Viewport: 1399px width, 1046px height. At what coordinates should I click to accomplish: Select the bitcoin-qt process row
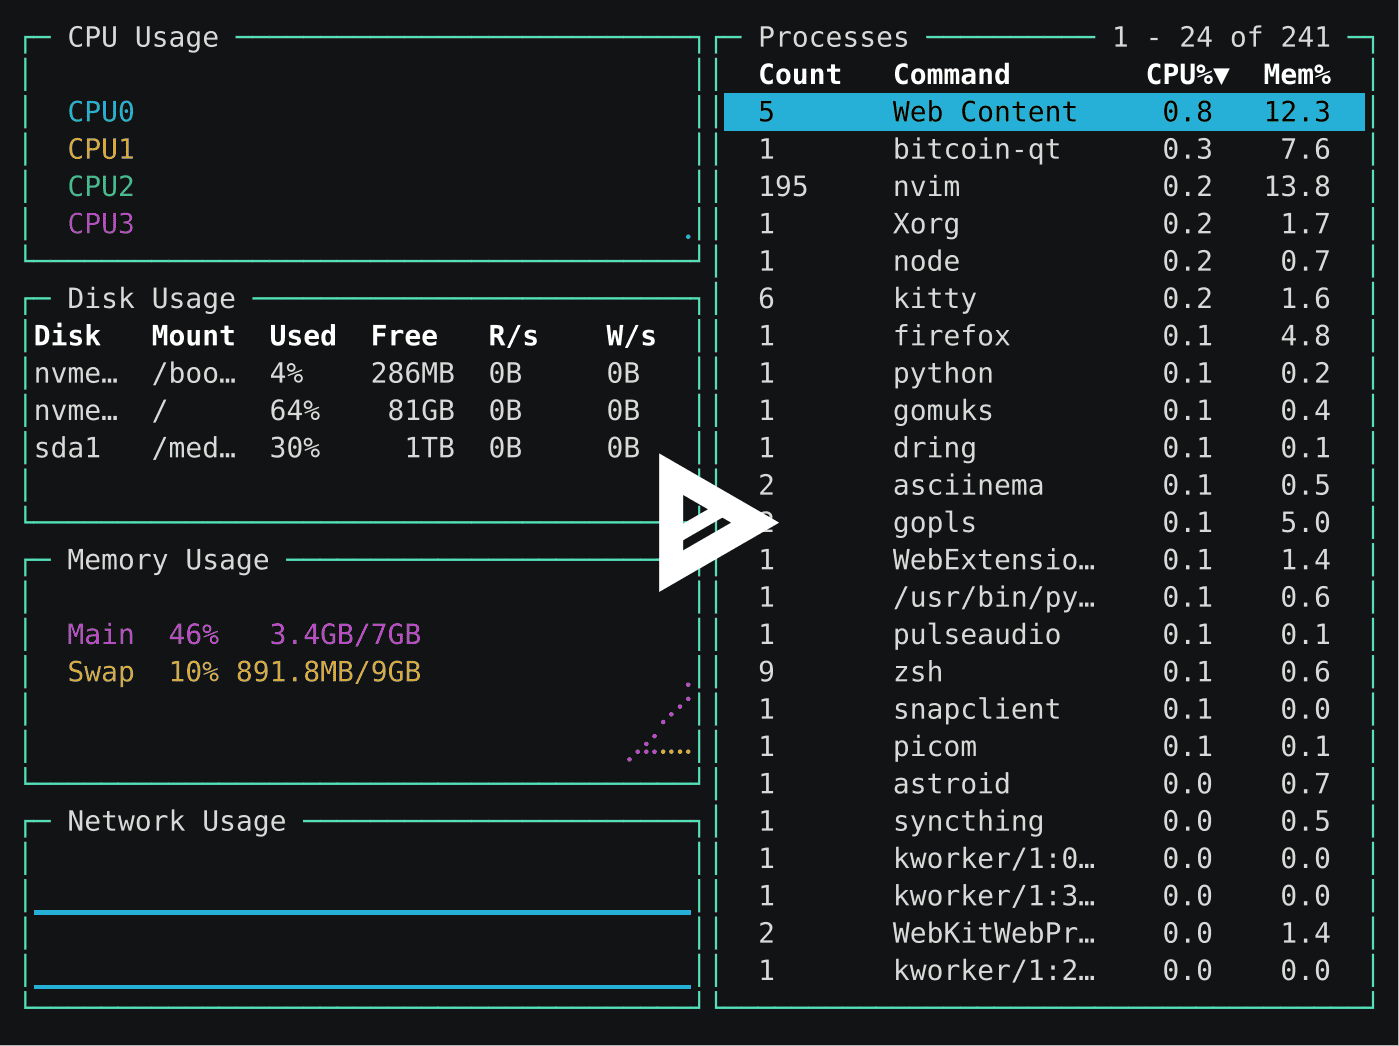click(1044, 149)
